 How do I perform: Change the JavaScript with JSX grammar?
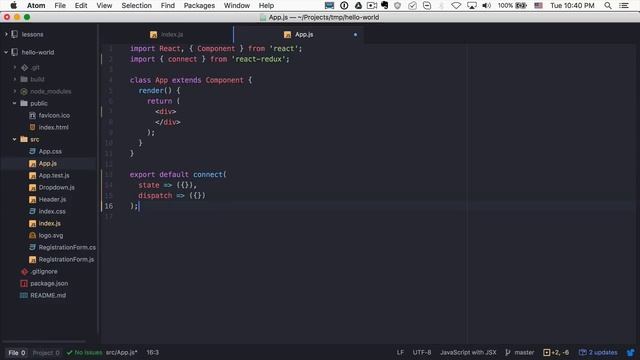(468, 353)
